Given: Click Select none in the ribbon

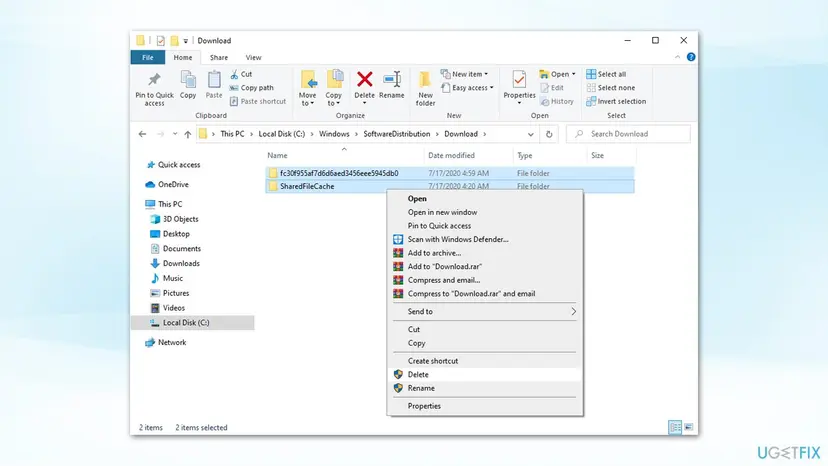Looking at the screenshot, I should (611, 88).
